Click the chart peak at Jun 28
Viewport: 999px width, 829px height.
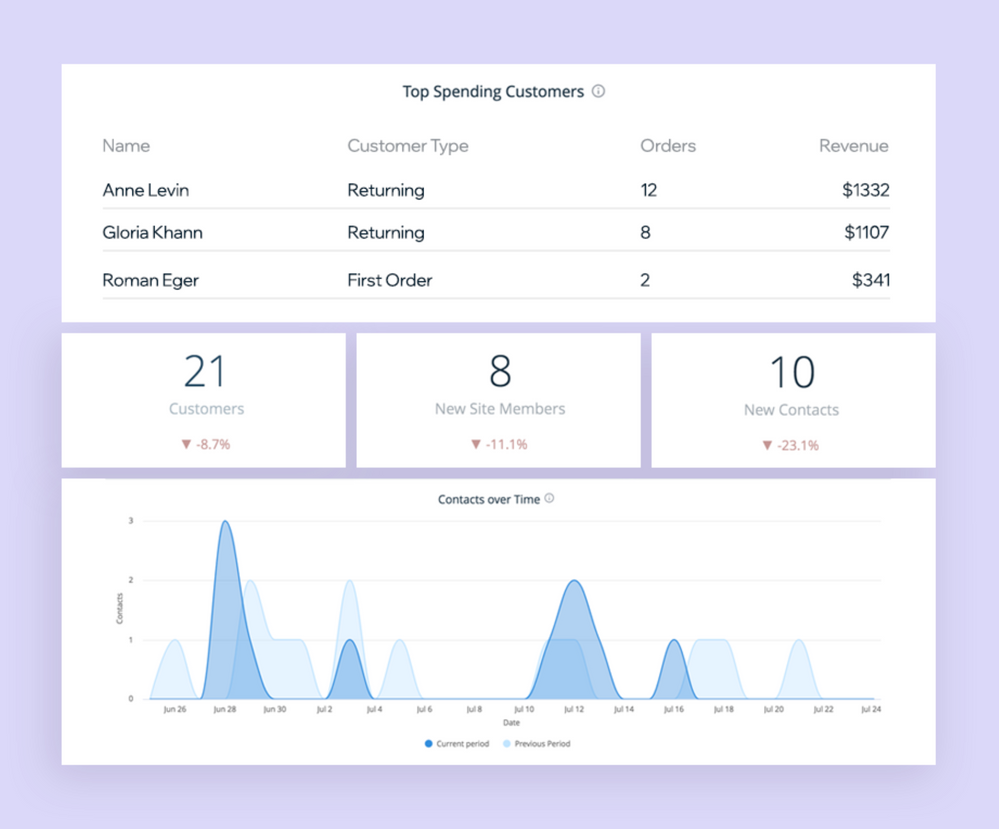click(x=225, y=523)
